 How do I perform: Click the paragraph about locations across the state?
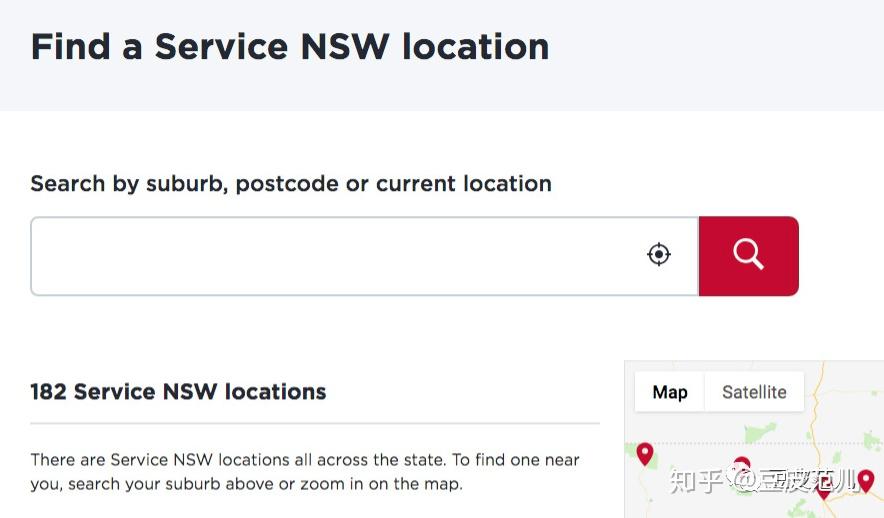pyautogui.click(x=305, y=472)
